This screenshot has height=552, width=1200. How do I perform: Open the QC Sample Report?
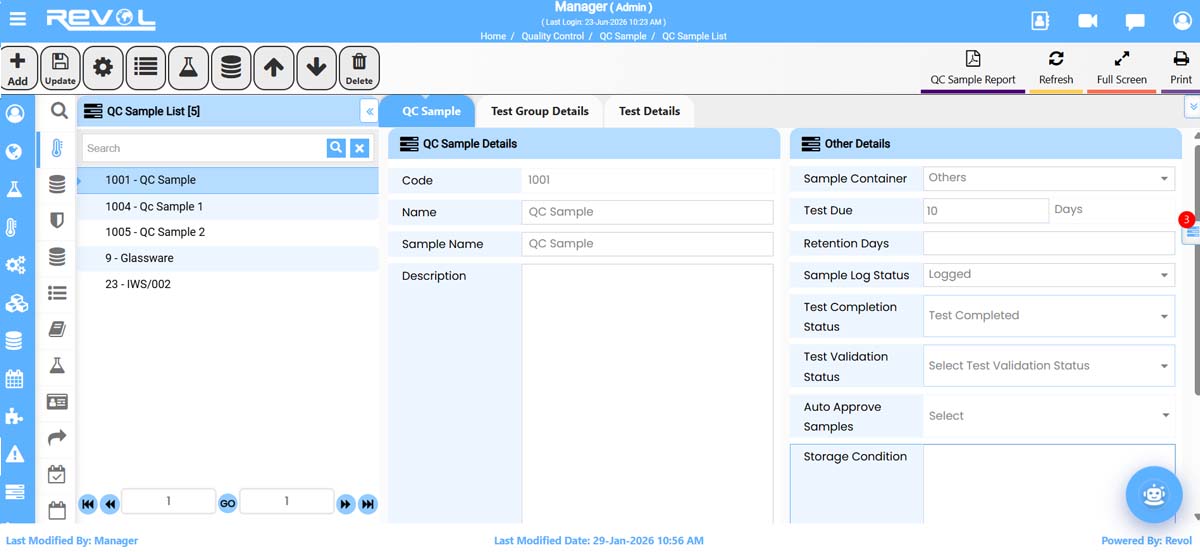click(972, 68)
